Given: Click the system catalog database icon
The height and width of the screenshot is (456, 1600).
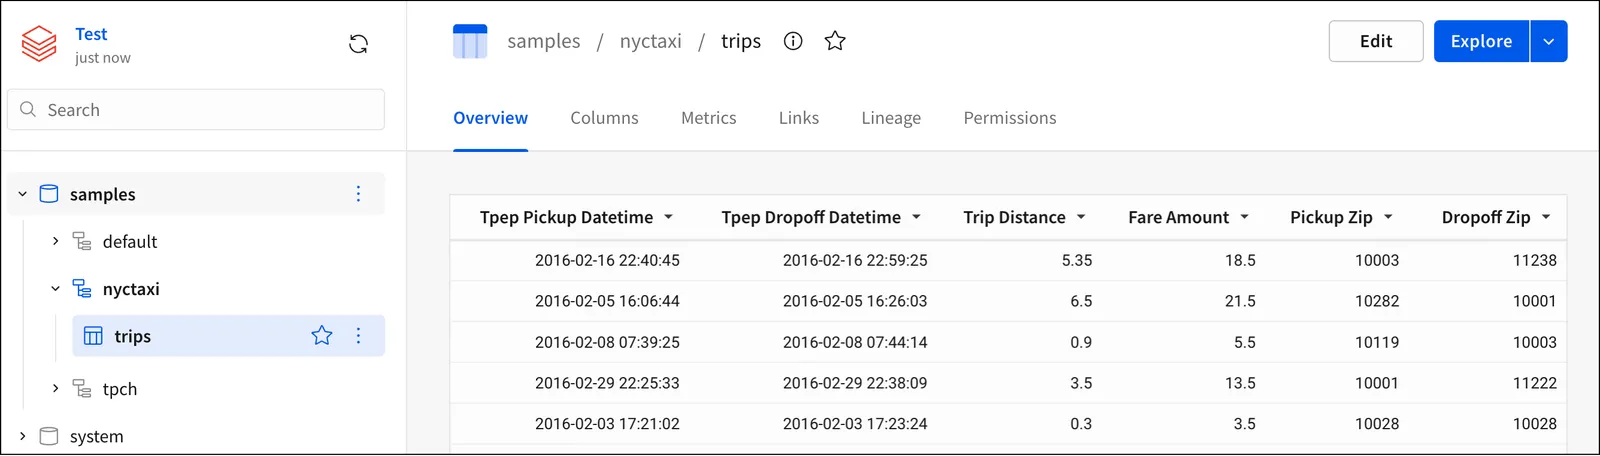Looking at the screenshot, I should pos(48,436).
